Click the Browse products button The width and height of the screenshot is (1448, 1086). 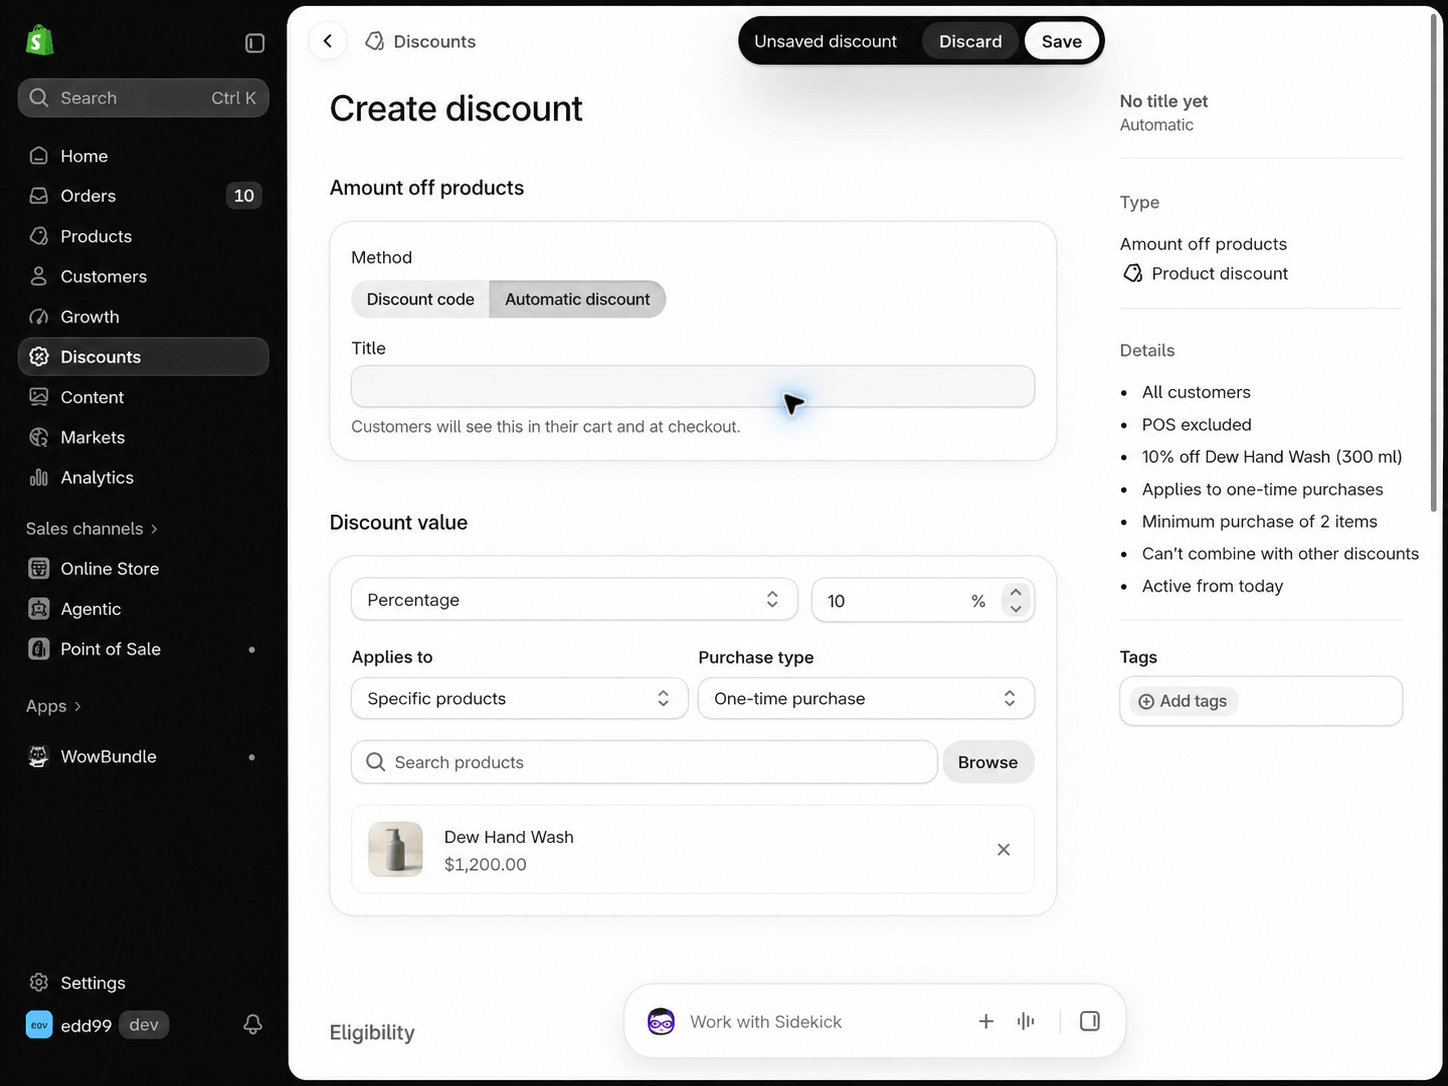point(988,762)
